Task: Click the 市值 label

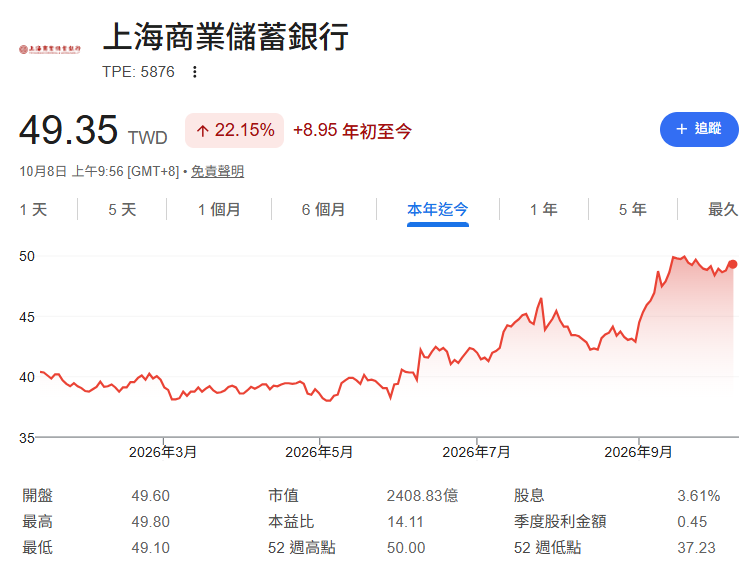Action: [x=283, y=496]
